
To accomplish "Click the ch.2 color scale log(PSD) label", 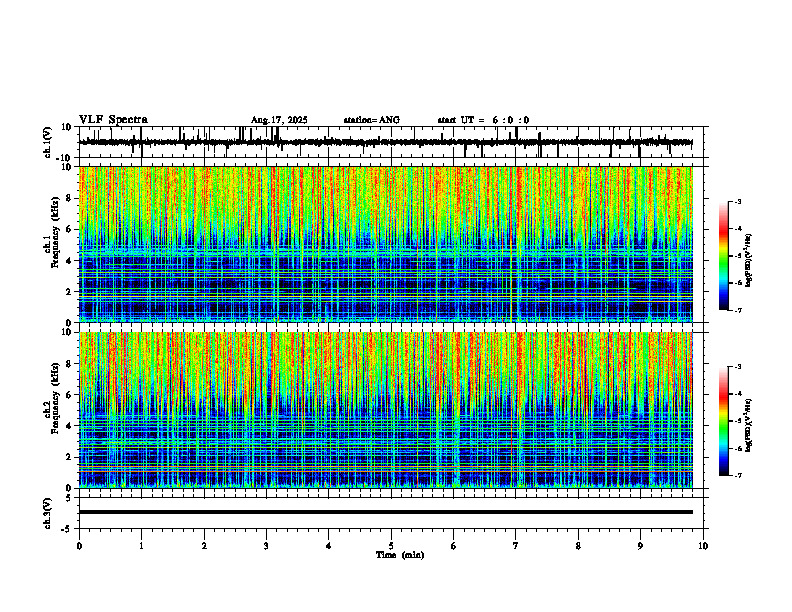I will 749,424.
